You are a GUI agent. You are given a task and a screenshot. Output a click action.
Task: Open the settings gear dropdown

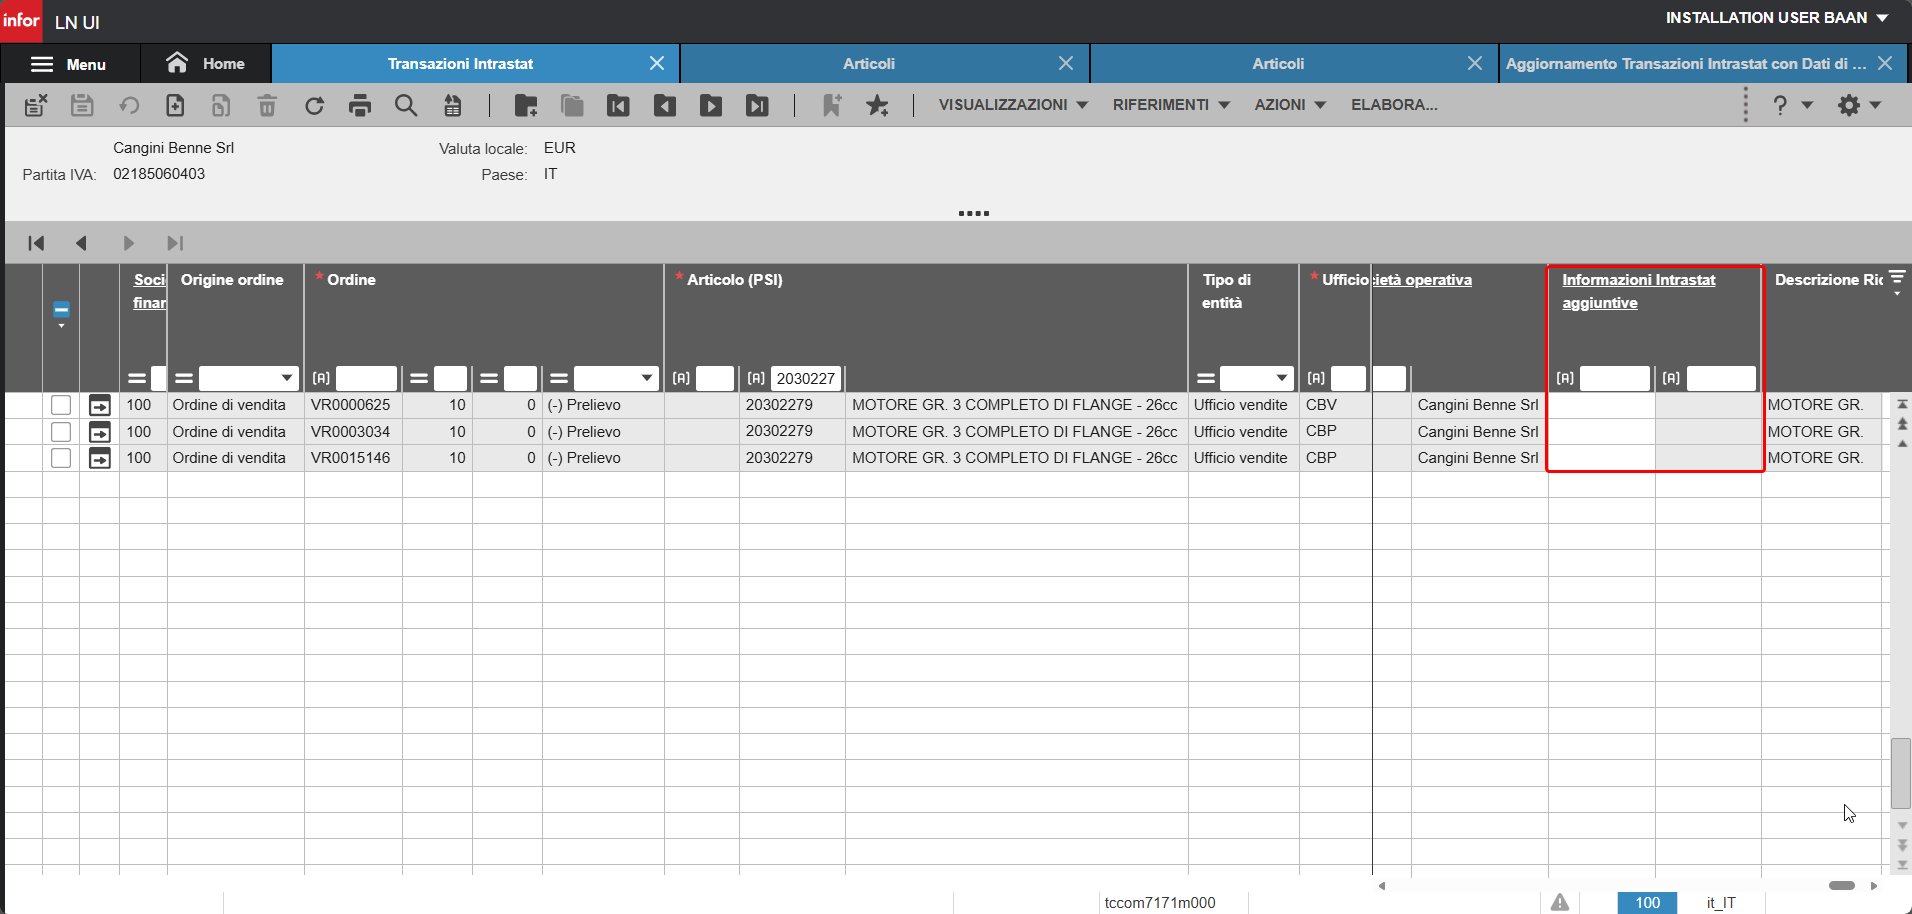click(1859, 105)
